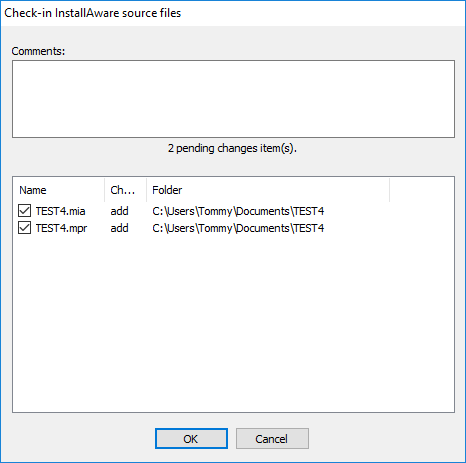
Task: Select the TEST4.mpr file name
Action: 61,228
